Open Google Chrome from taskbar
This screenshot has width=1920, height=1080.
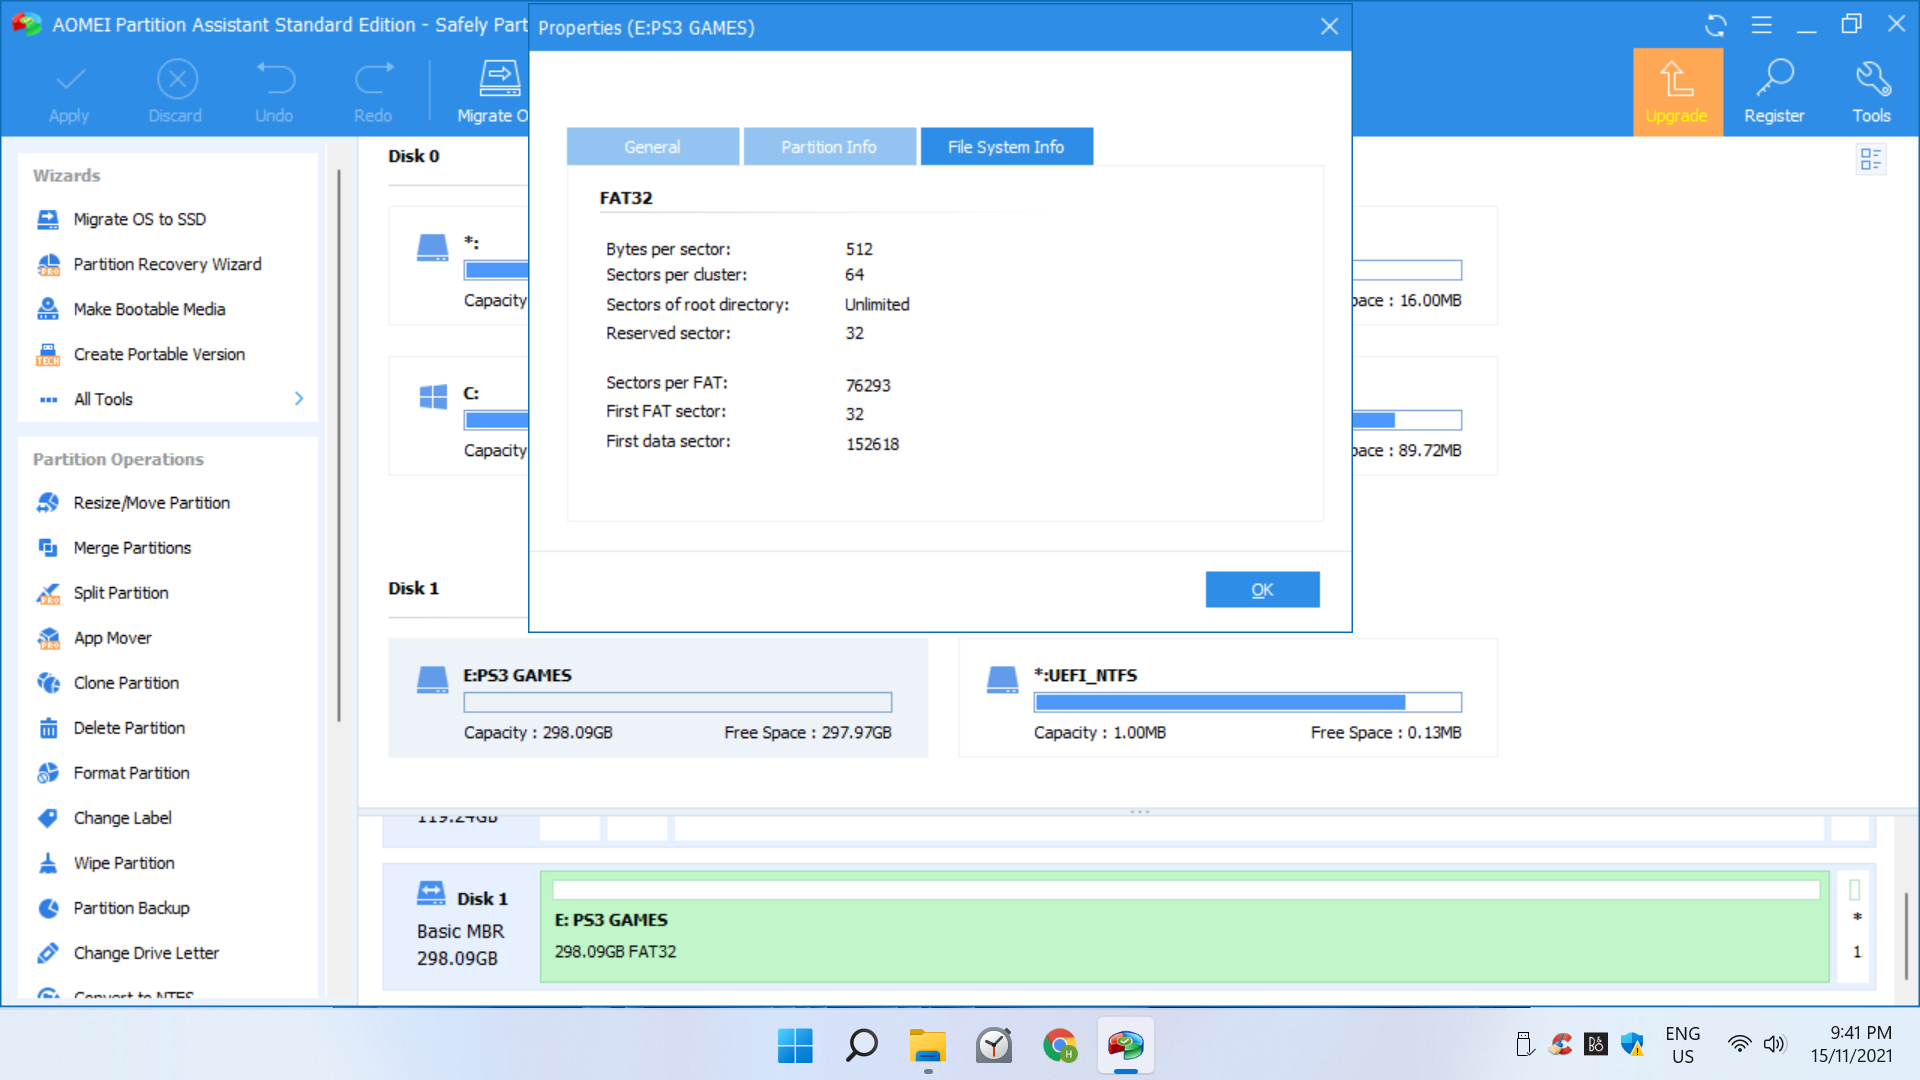click(1060, 1046)
